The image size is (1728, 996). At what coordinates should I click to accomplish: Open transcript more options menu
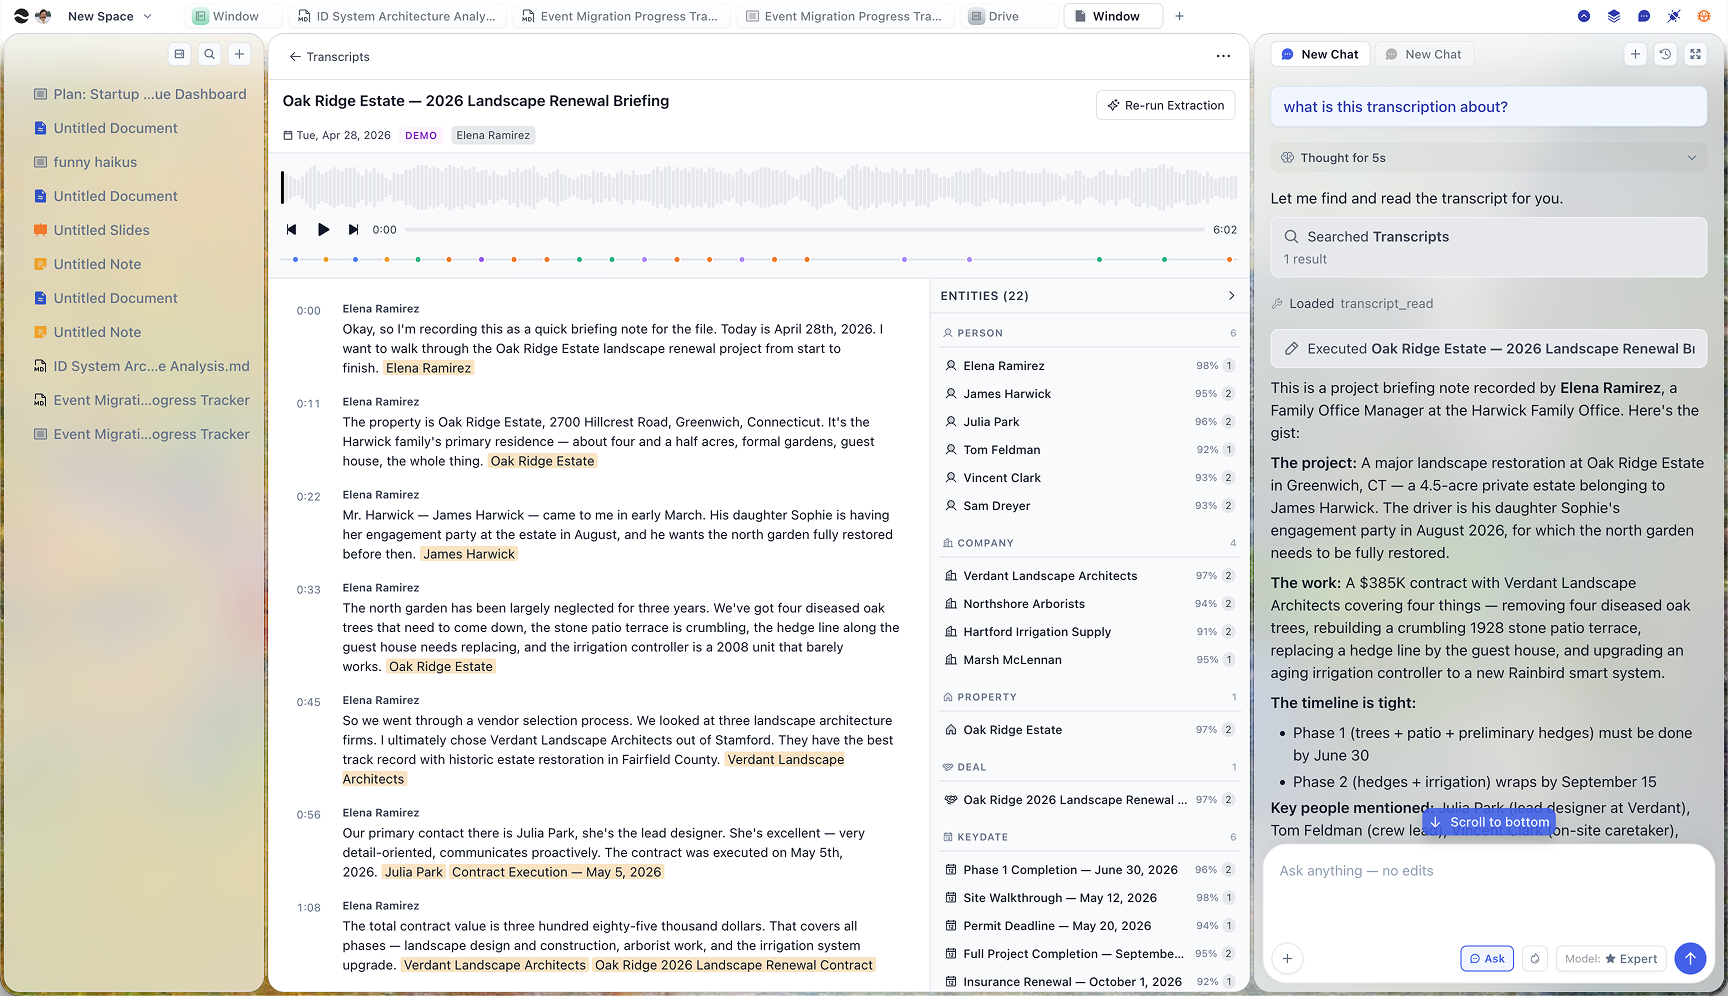click(1223, 56)
